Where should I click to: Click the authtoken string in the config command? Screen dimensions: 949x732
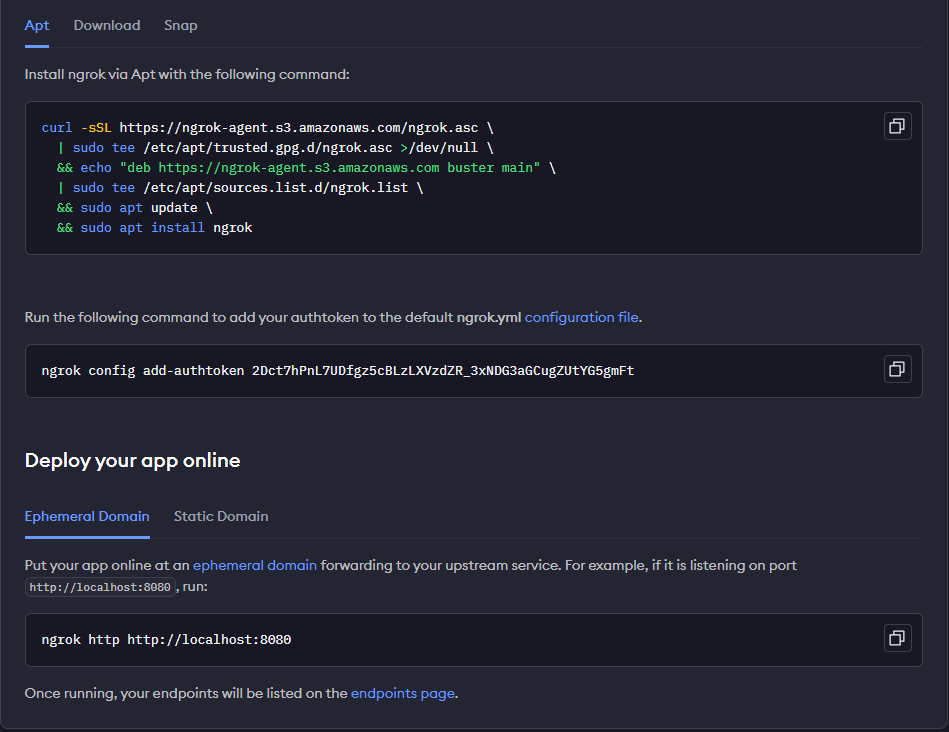pos(442,371)
